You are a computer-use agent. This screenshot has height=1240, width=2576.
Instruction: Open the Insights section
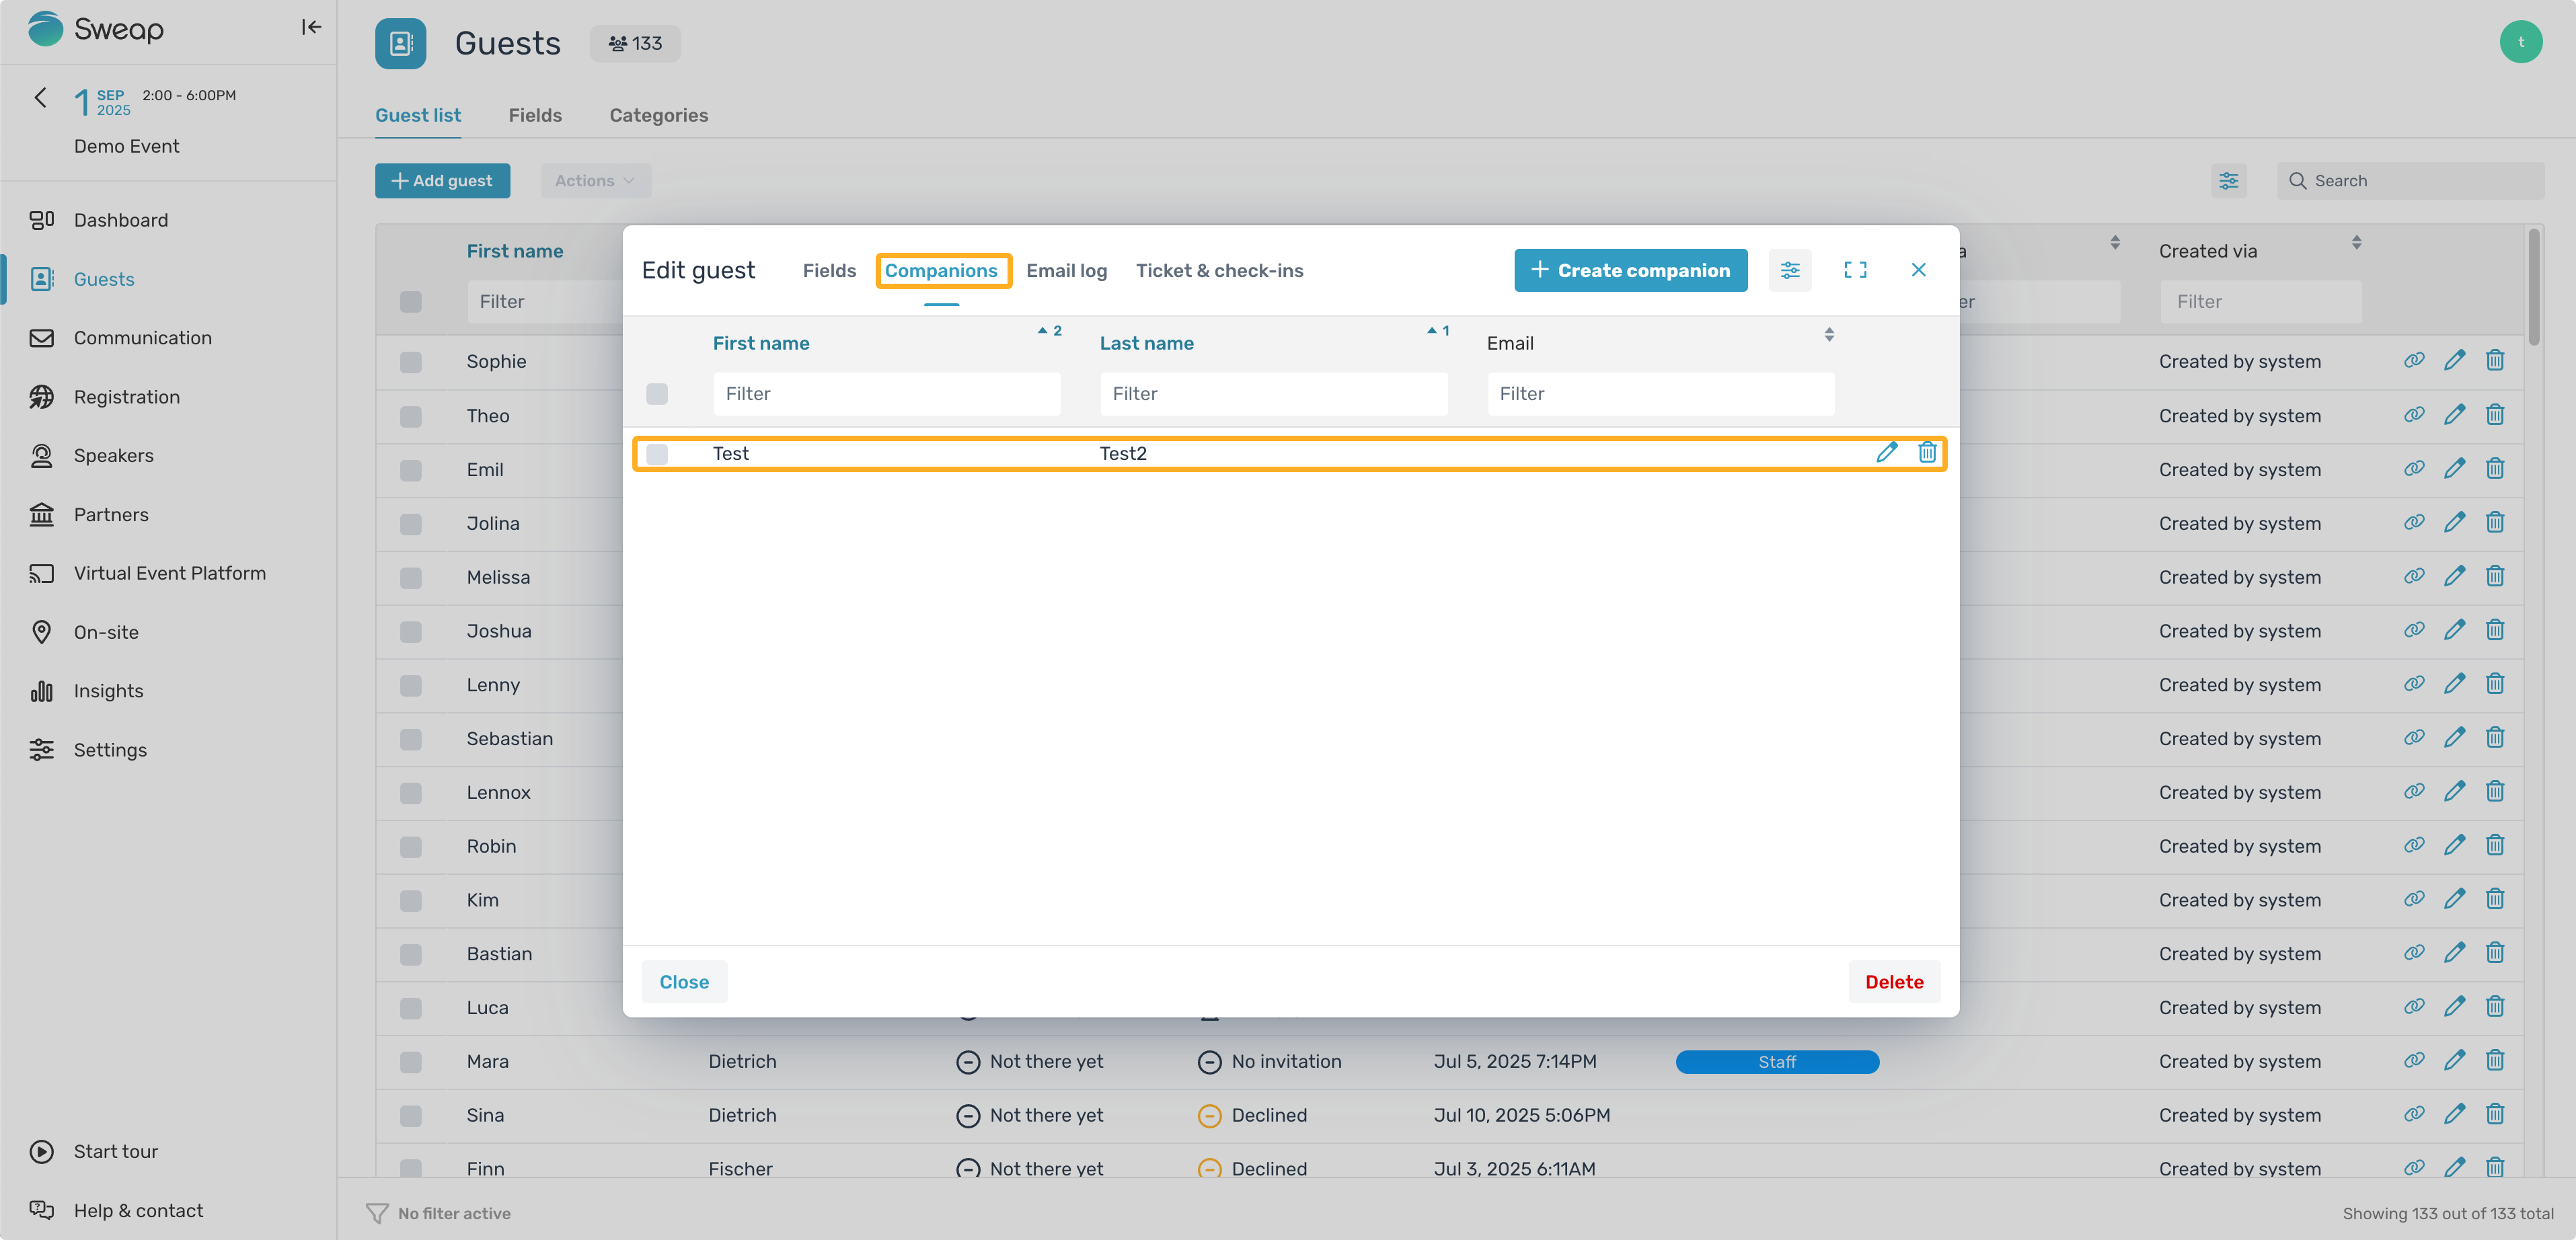(108, 691)
